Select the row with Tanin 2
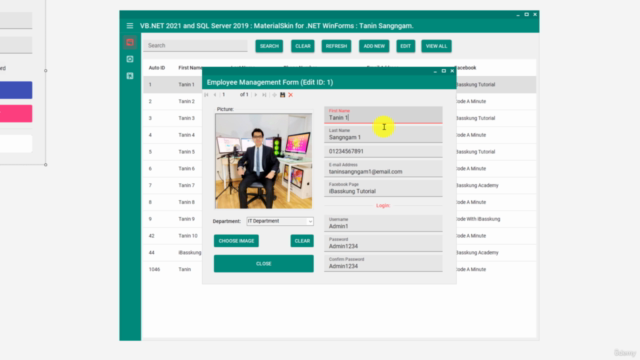The width and height of the screenshot is (640, 360). [339, 101]
